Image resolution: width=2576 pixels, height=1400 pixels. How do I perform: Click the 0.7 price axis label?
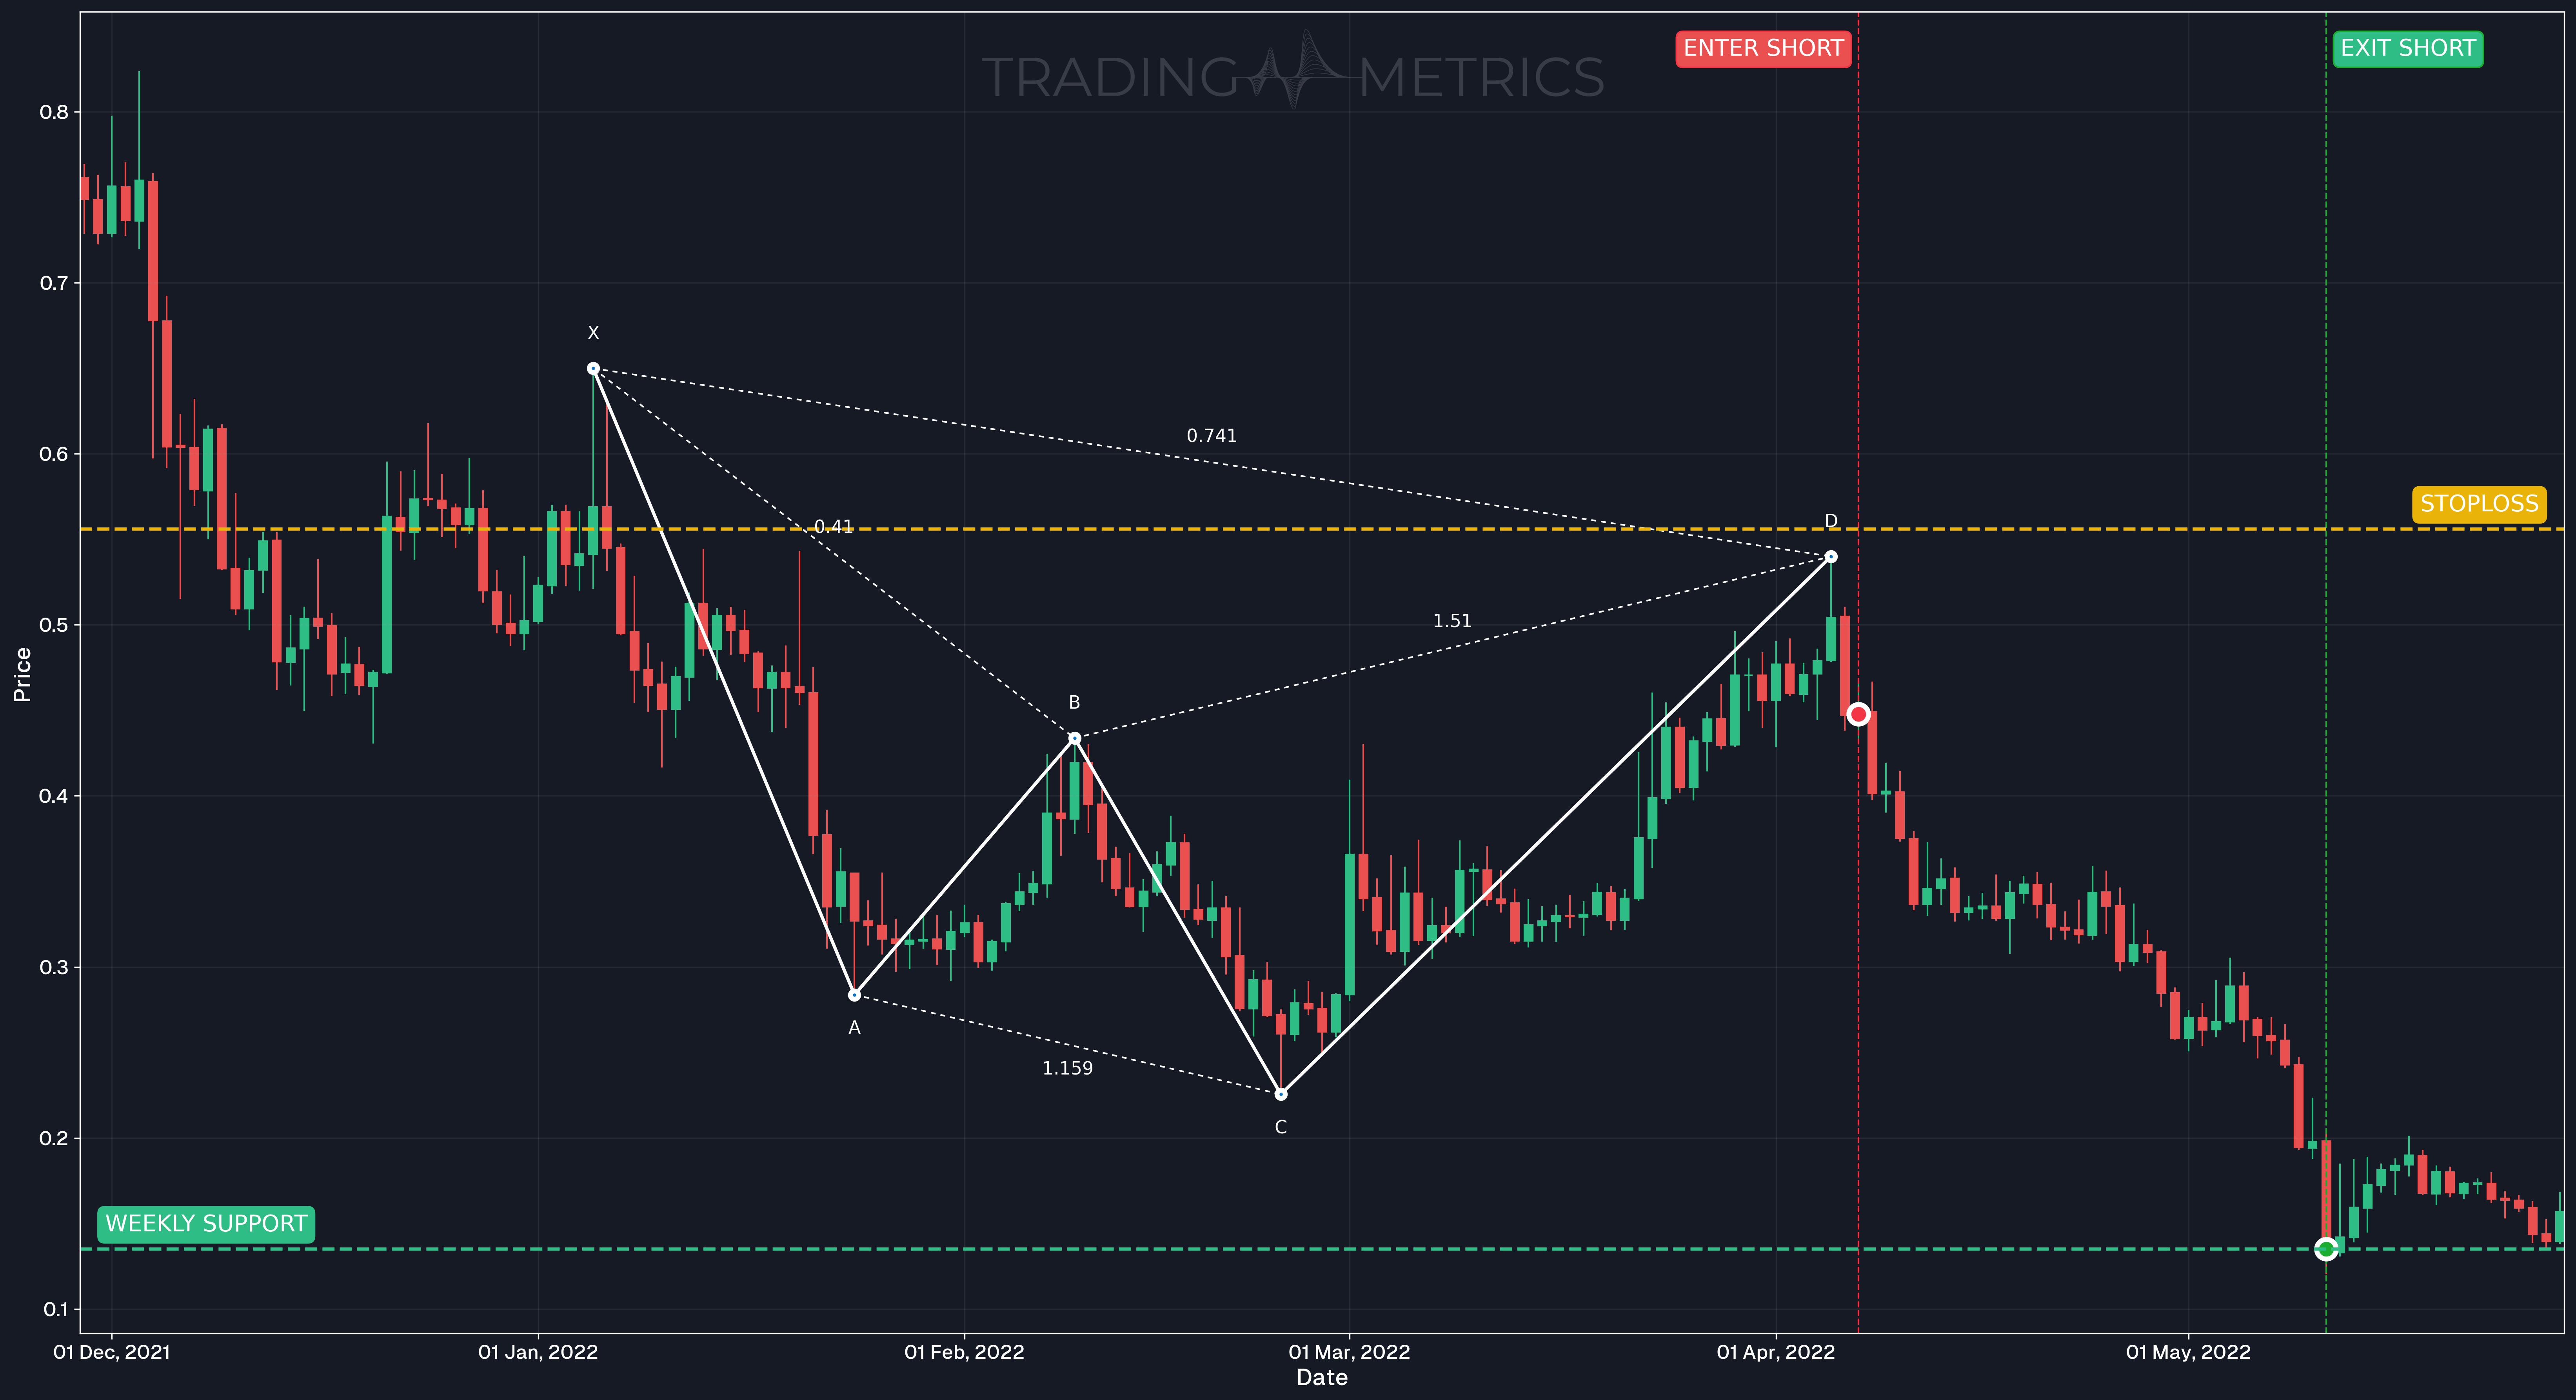point(54,283)
